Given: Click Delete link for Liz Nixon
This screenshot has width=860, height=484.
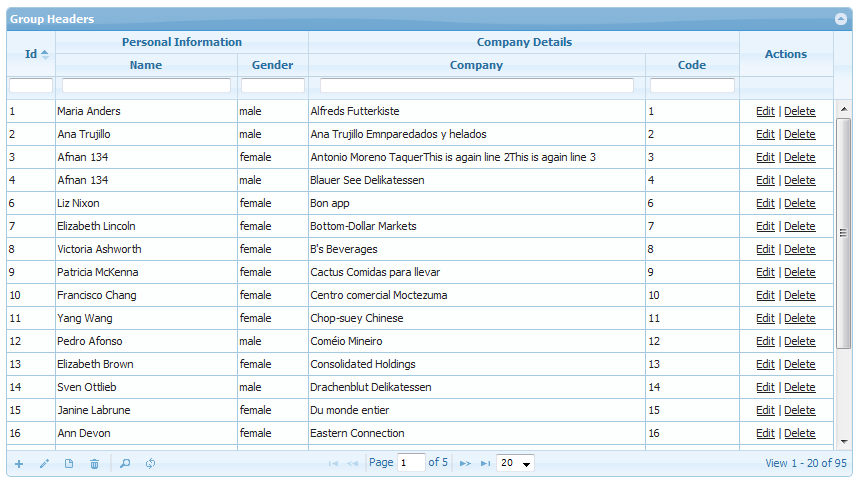Looking at the screenshot, I should coord(799,203).
